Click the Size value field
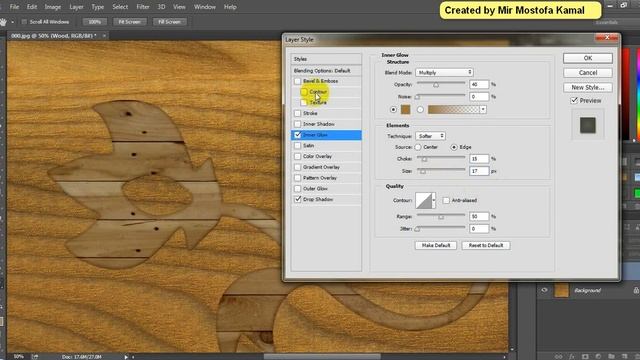Screen dimensions: 640x360 [479, 171]
